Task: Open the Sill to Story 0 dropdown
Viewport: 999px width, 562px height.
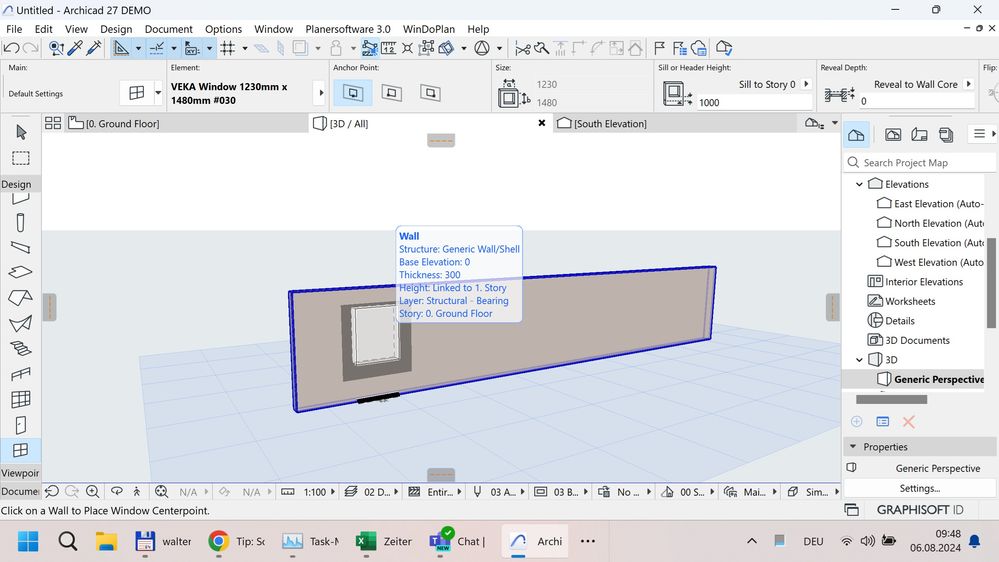Action: (807, 85)
